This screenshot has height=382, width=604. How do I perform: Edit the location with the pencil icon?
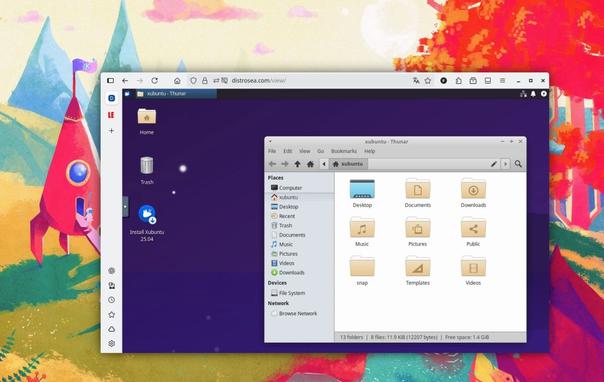[x=493, y=164]
